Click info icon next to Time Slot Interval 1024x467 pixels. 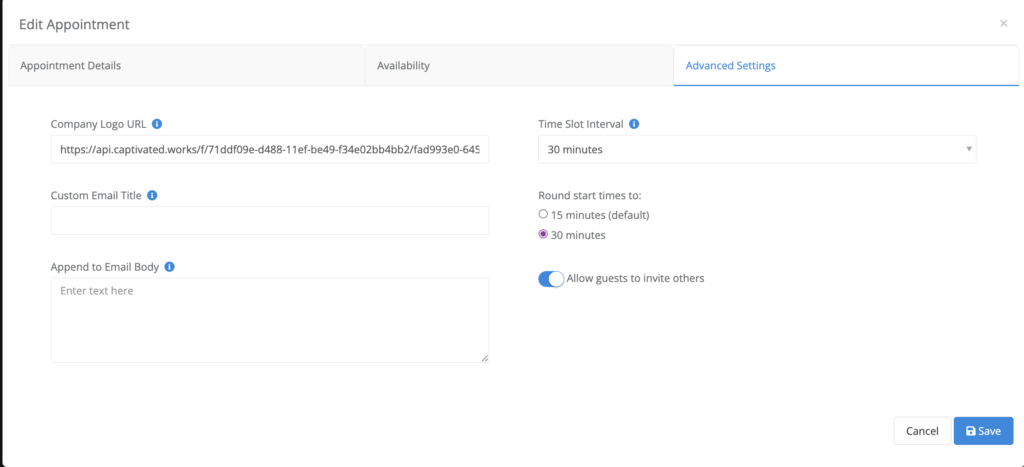[x=634, y=123]
